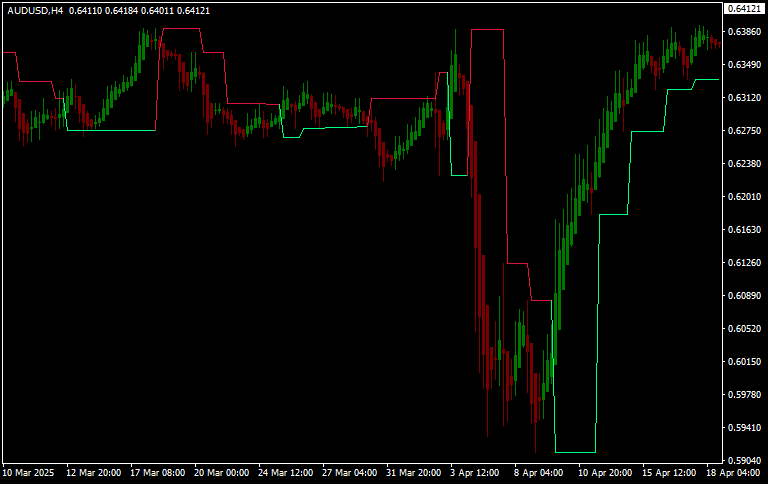Click price scale value 0.60890

[744, 295]
